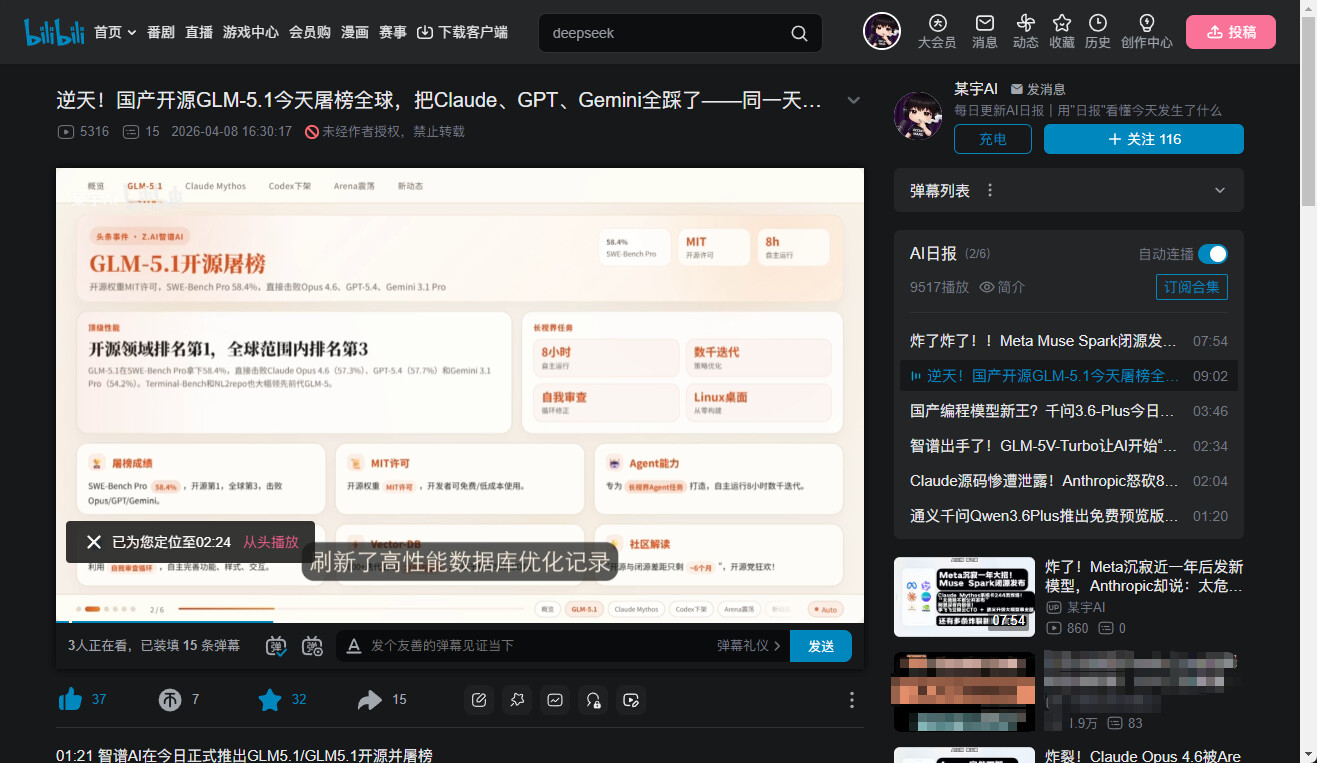Expand the 弹幕列表 panel chevron
This screenshot has width=1317, height=763.
click(1219, 190)
